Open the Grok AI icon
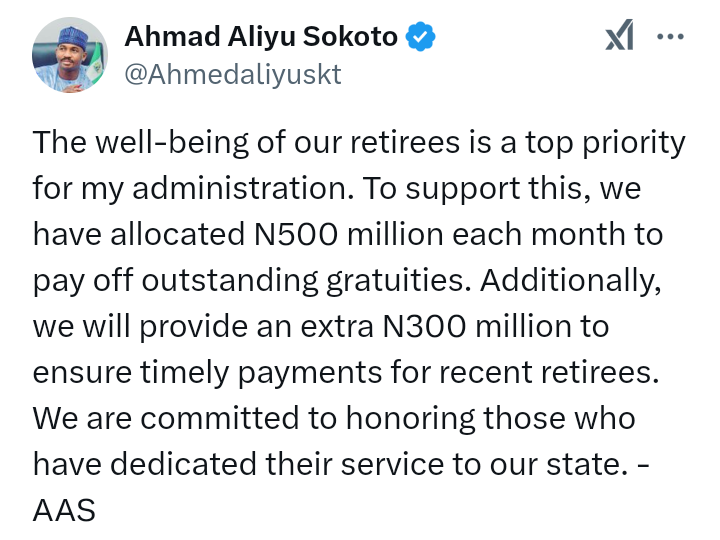The height and width of the screenshot is (540, 720). pyautogui.click(x=620, y=38)
